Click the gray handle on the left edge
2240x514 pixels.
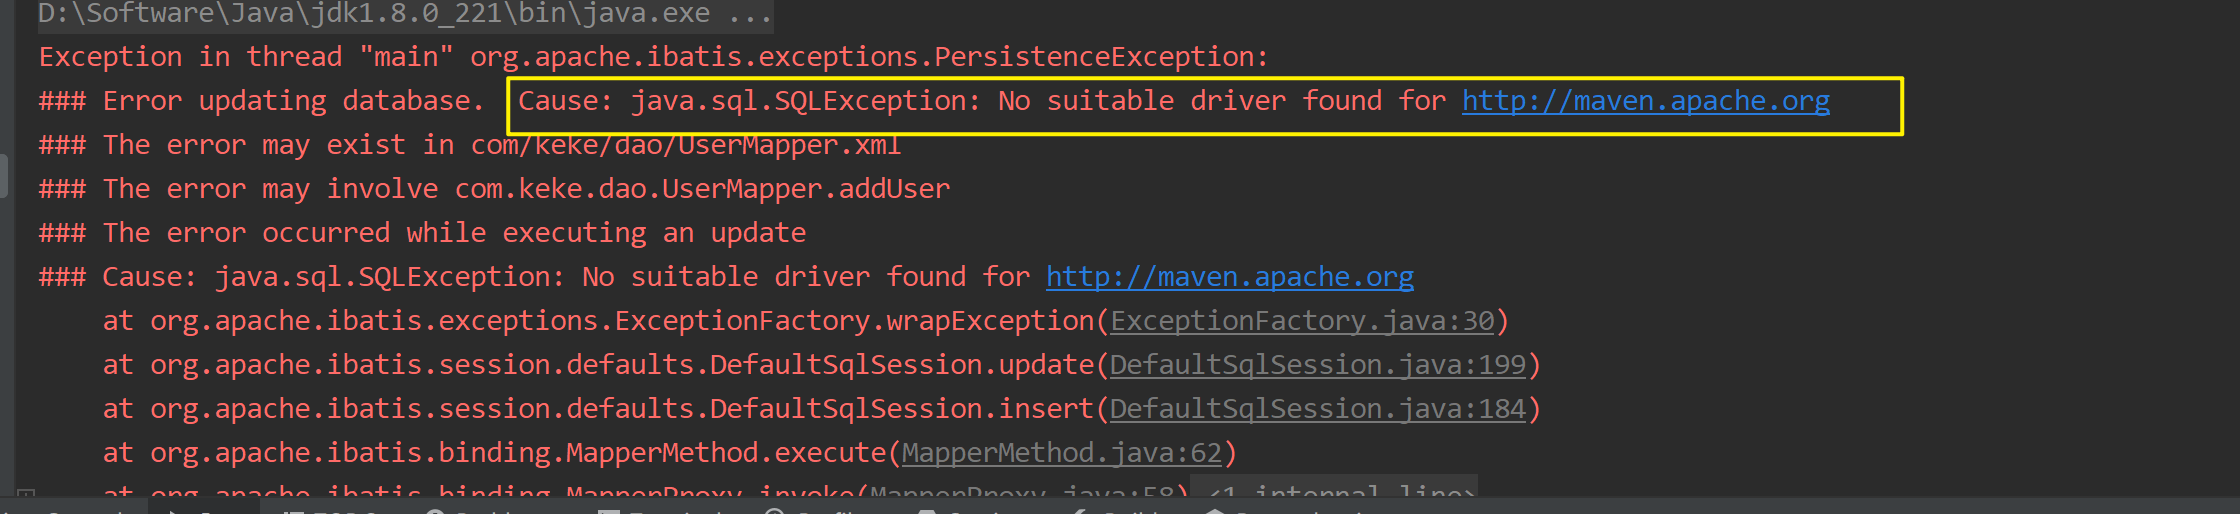[4, 176]
